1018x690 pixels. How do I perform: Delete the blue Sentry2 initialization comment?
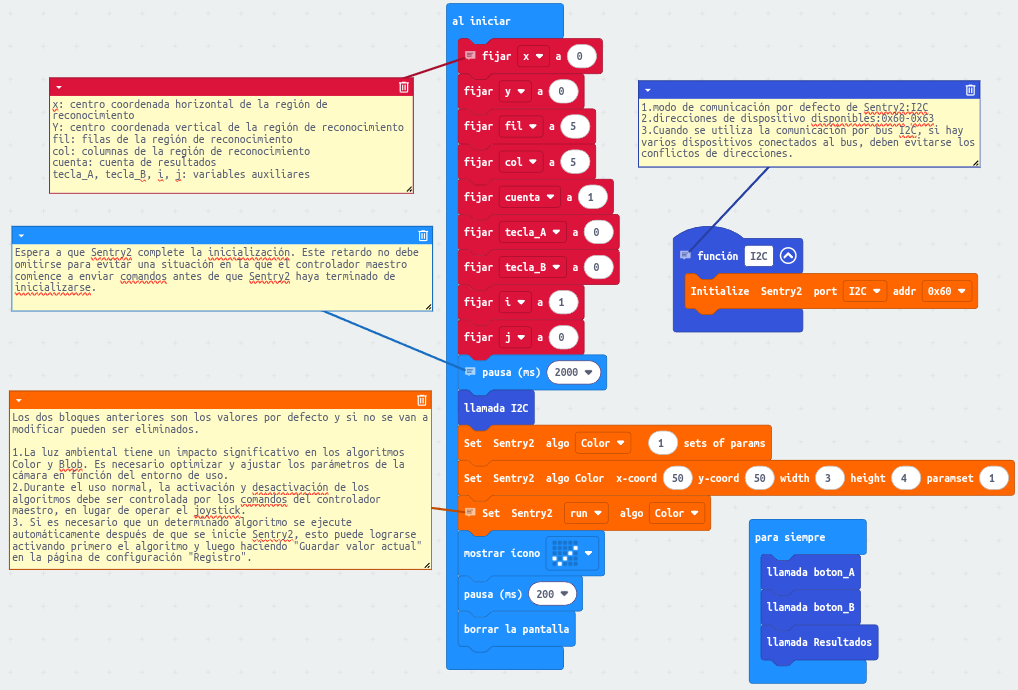pos(423,235)
